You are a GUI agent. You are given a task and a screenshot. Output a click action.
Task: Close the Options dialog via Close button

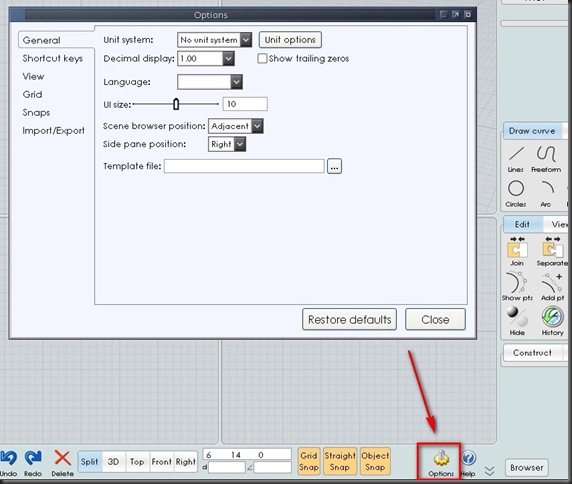(x=435, y=320)
